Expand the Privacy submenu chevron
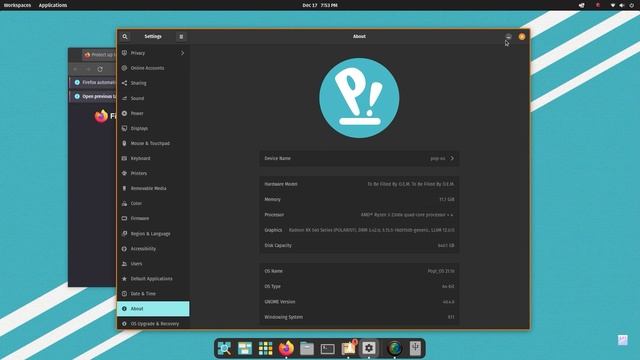Viewport: 640px width, 360px height. coord(182,53)
